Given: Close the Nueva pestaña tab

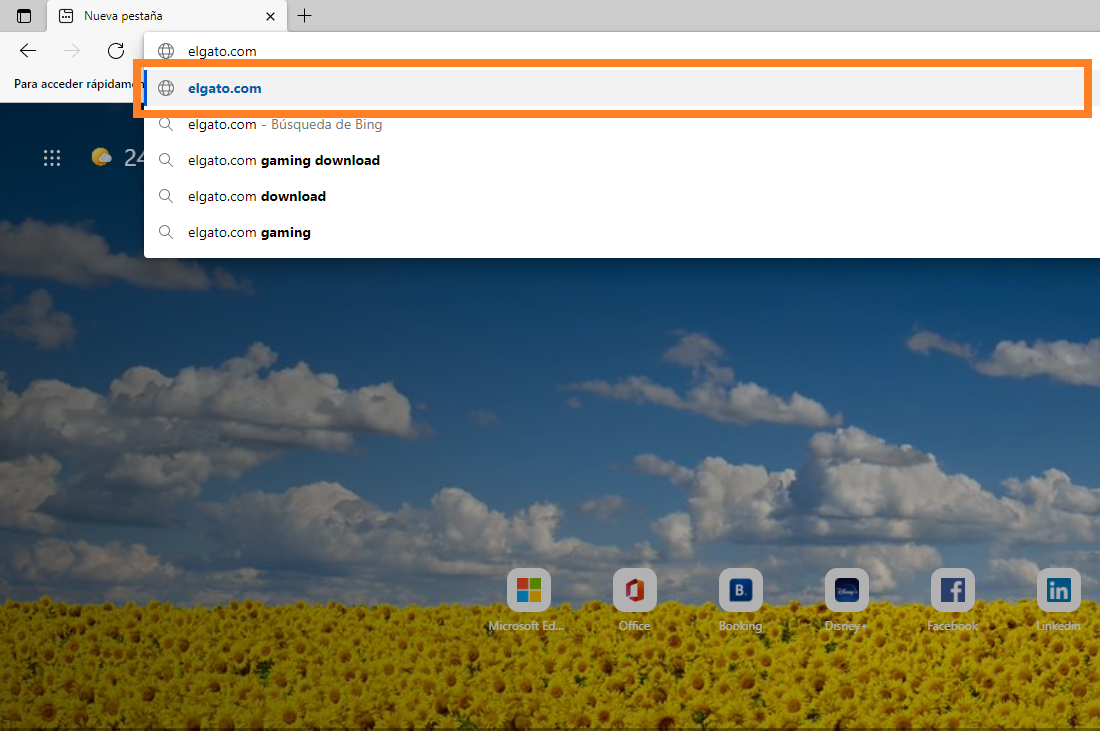Looking at the screenshot, I should pos(270,16).
